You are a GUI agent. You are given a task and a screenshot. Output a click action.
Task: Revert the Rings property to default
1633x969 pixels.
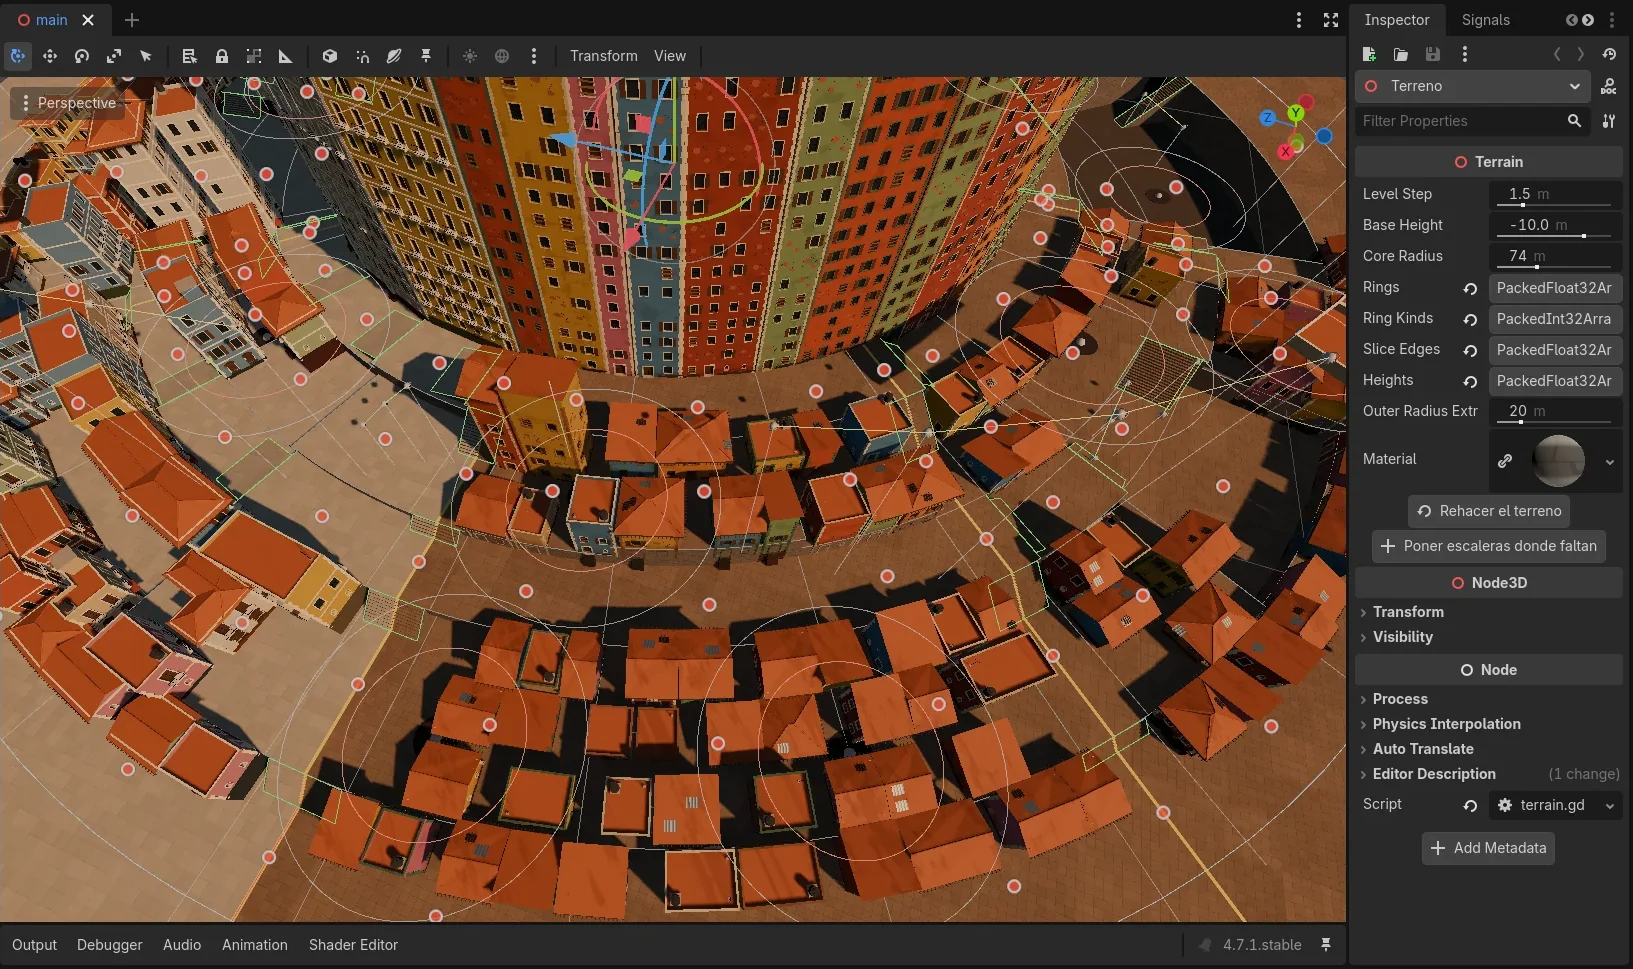point(1470,288)
